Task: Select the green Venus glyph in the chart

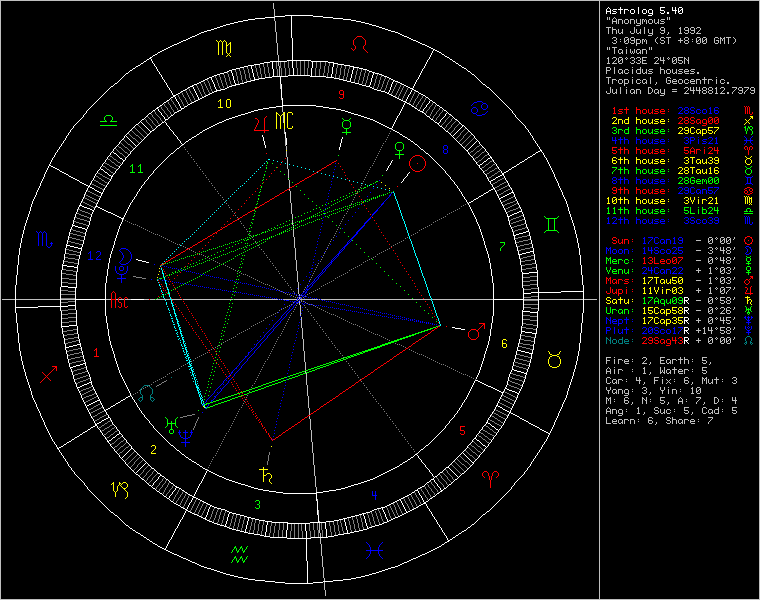Action: click(x=399, y=150)
